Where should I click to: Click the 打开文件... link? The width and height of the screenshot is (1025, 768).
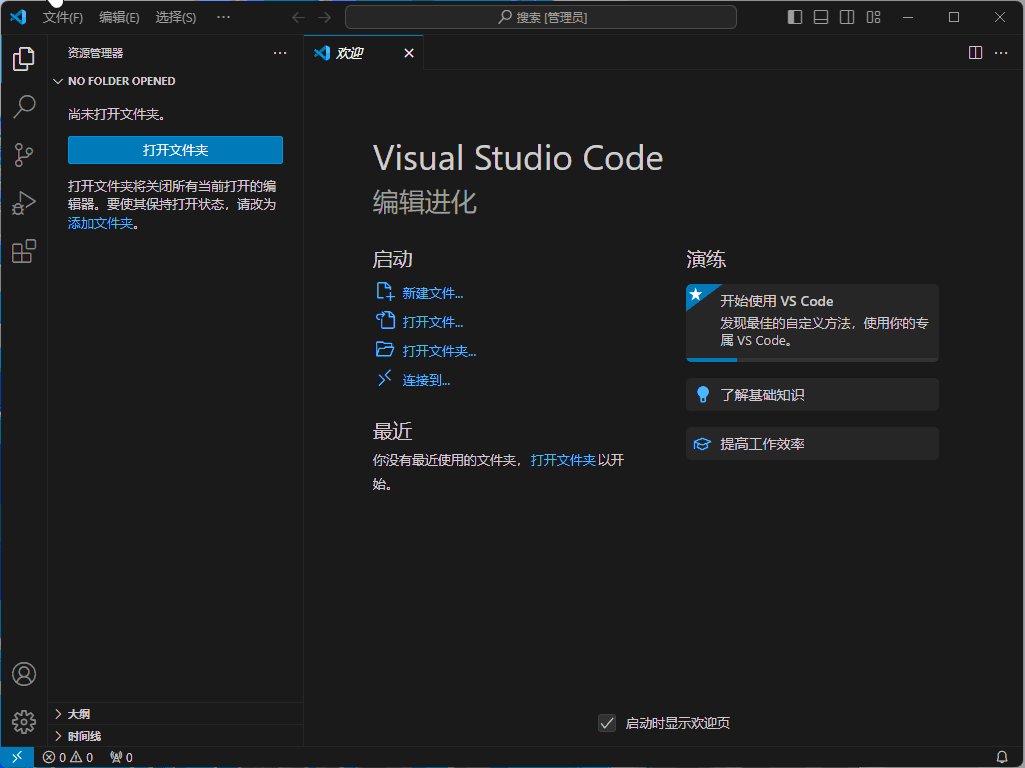click(x=433, y=322)
